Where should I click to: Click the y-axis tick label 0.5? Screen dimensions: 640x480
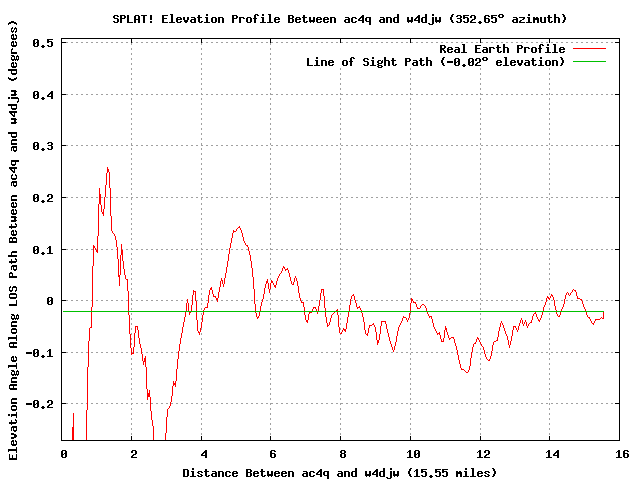[x=43, y=43]
